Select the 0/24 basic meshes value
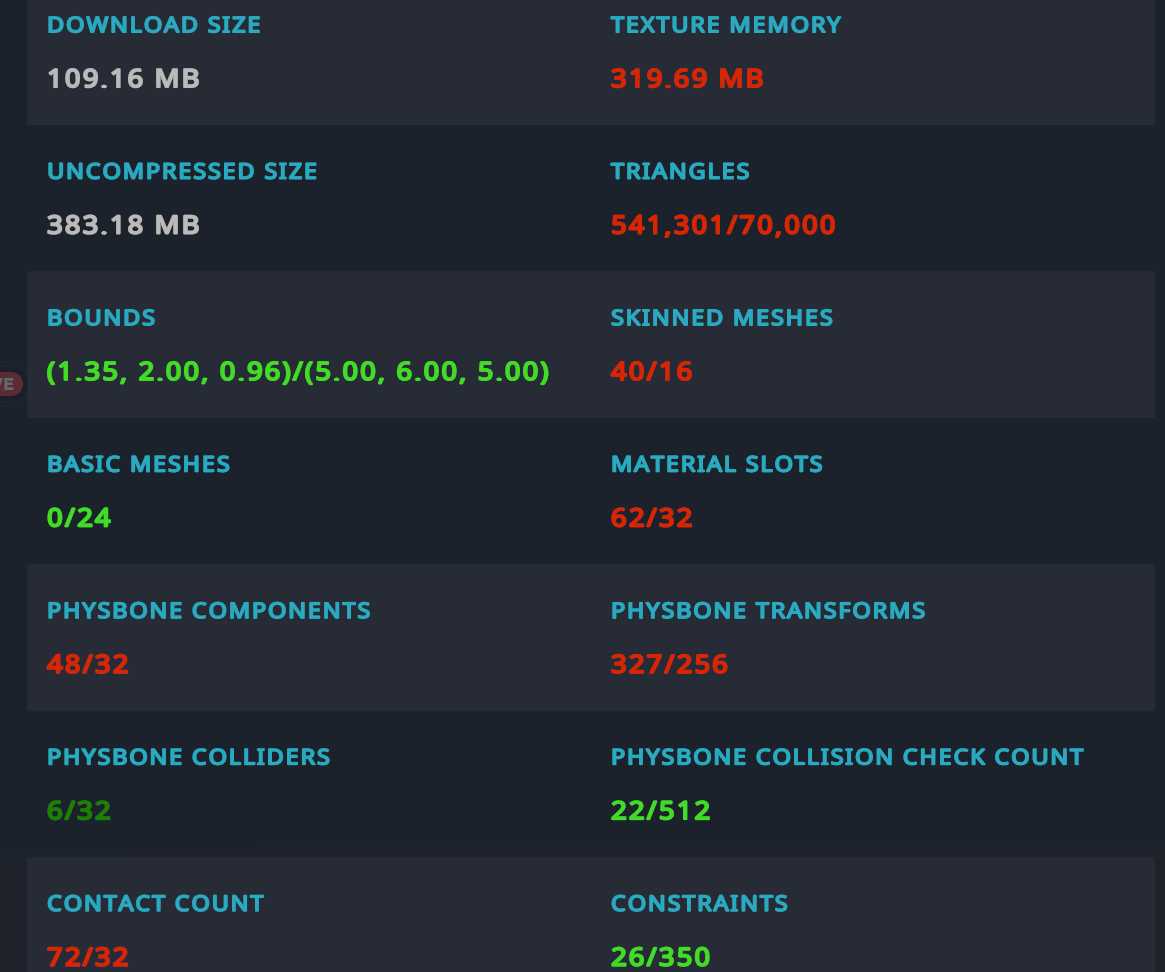Image resolution: width=1165 pixels, height=972 pixels. tap(79, 518)
